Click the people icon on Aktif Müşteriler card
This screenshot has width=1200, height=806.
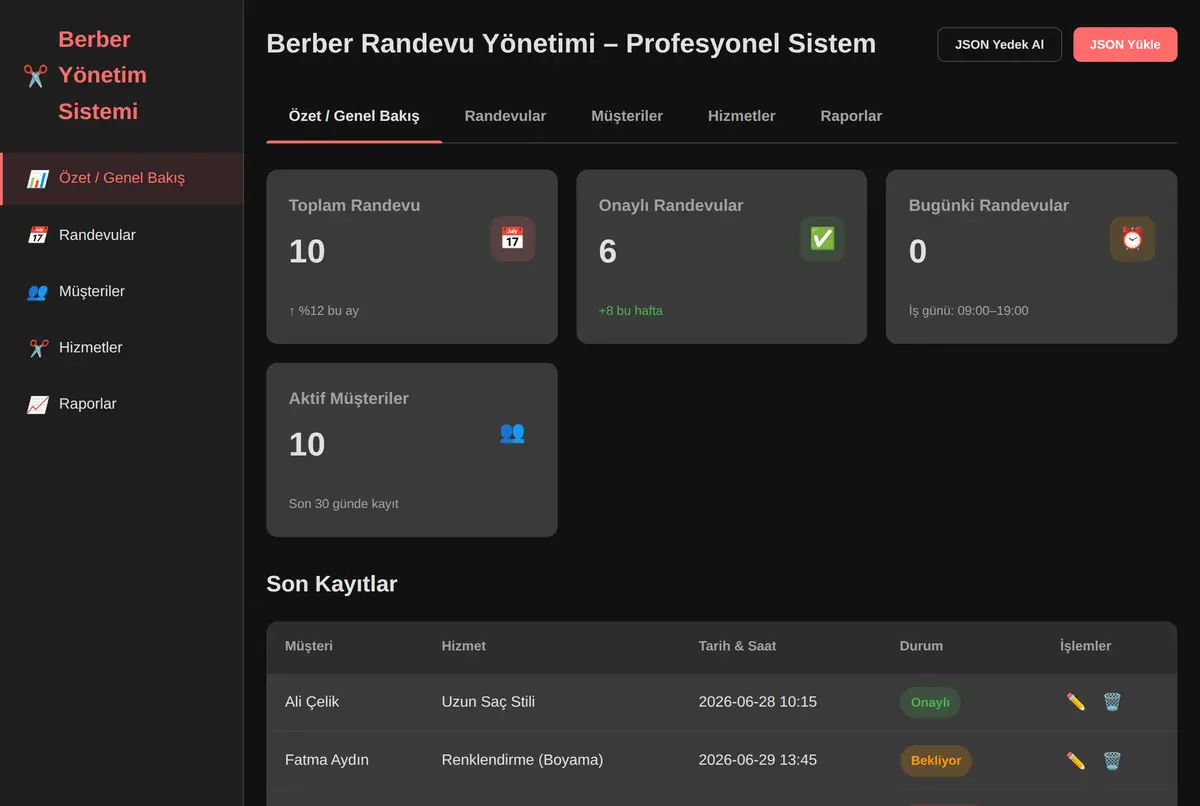[x=512, y=432]
